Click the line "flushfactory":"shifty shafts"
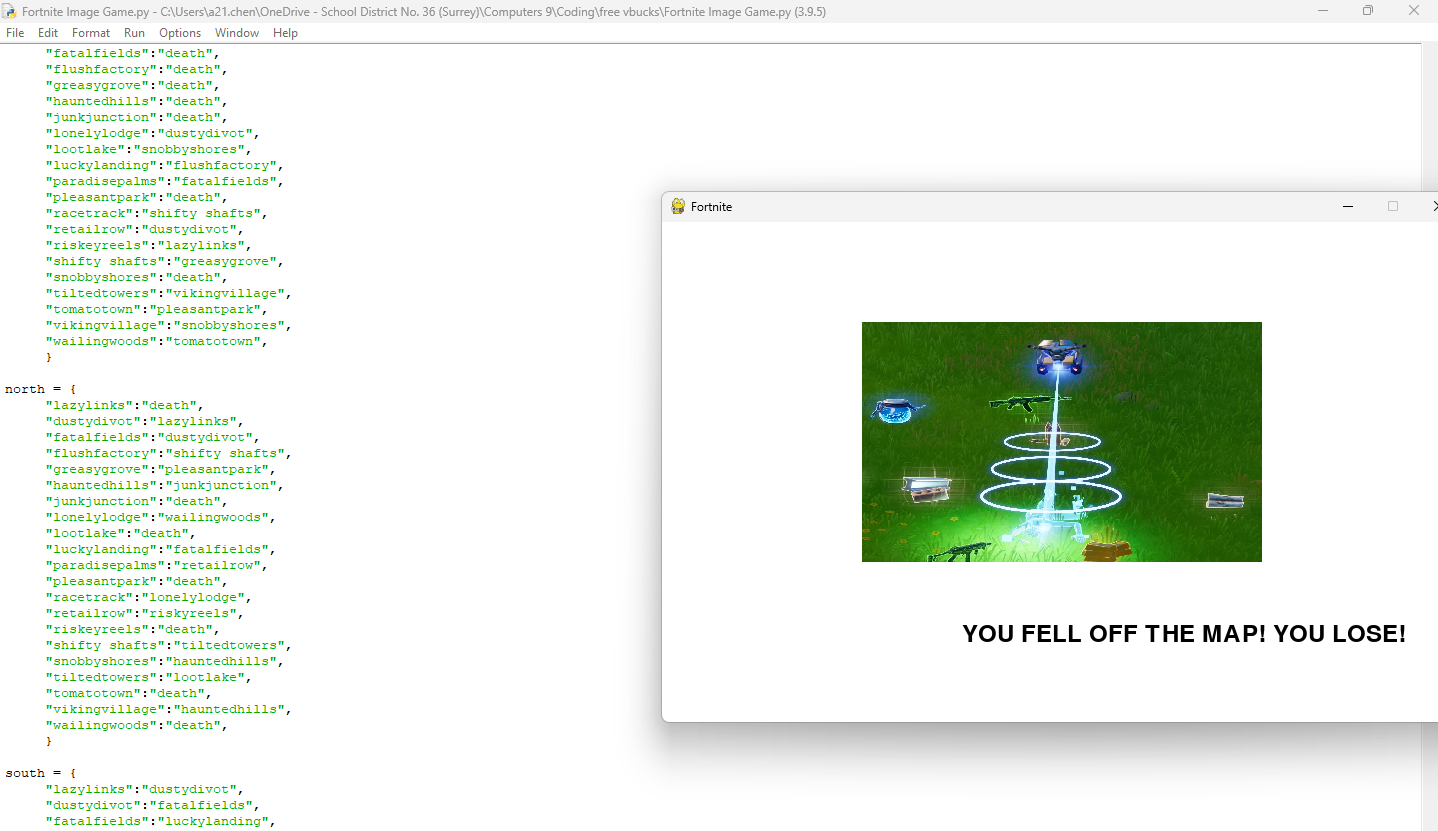Viewport: 1438px width, 831px height. point(168,453)
